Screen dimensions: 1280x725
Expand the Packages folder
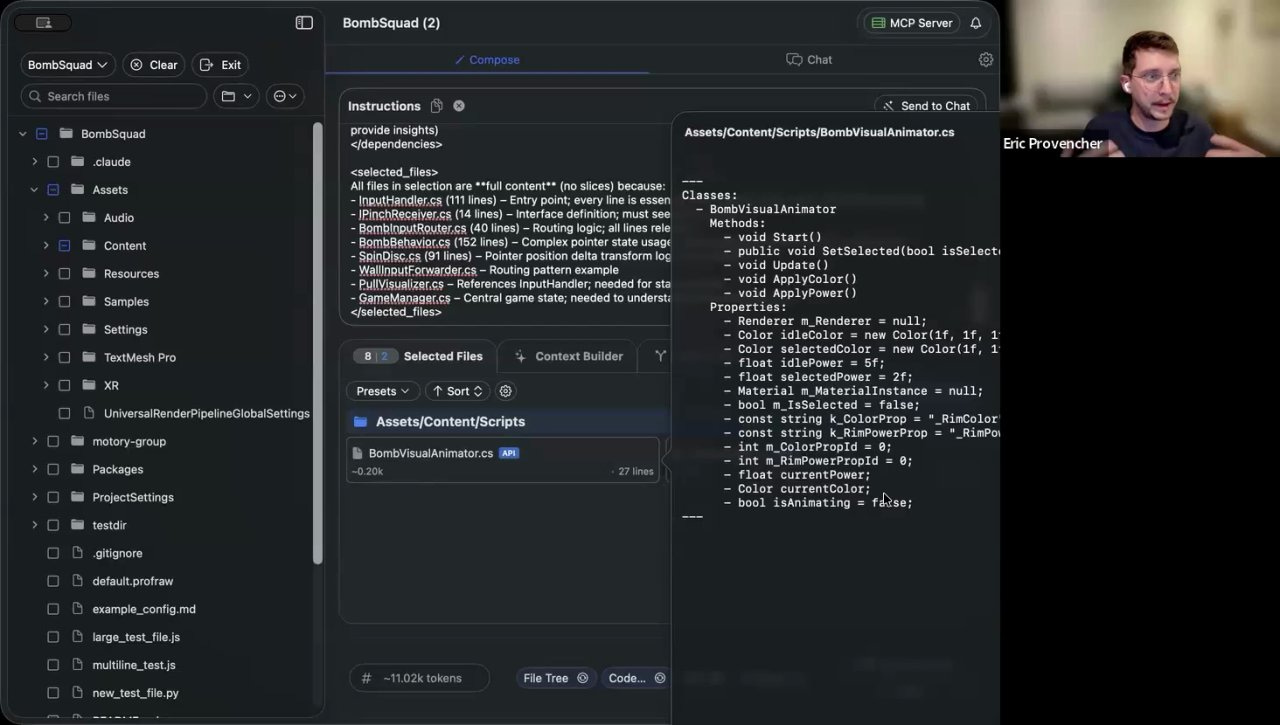point(34,470)
